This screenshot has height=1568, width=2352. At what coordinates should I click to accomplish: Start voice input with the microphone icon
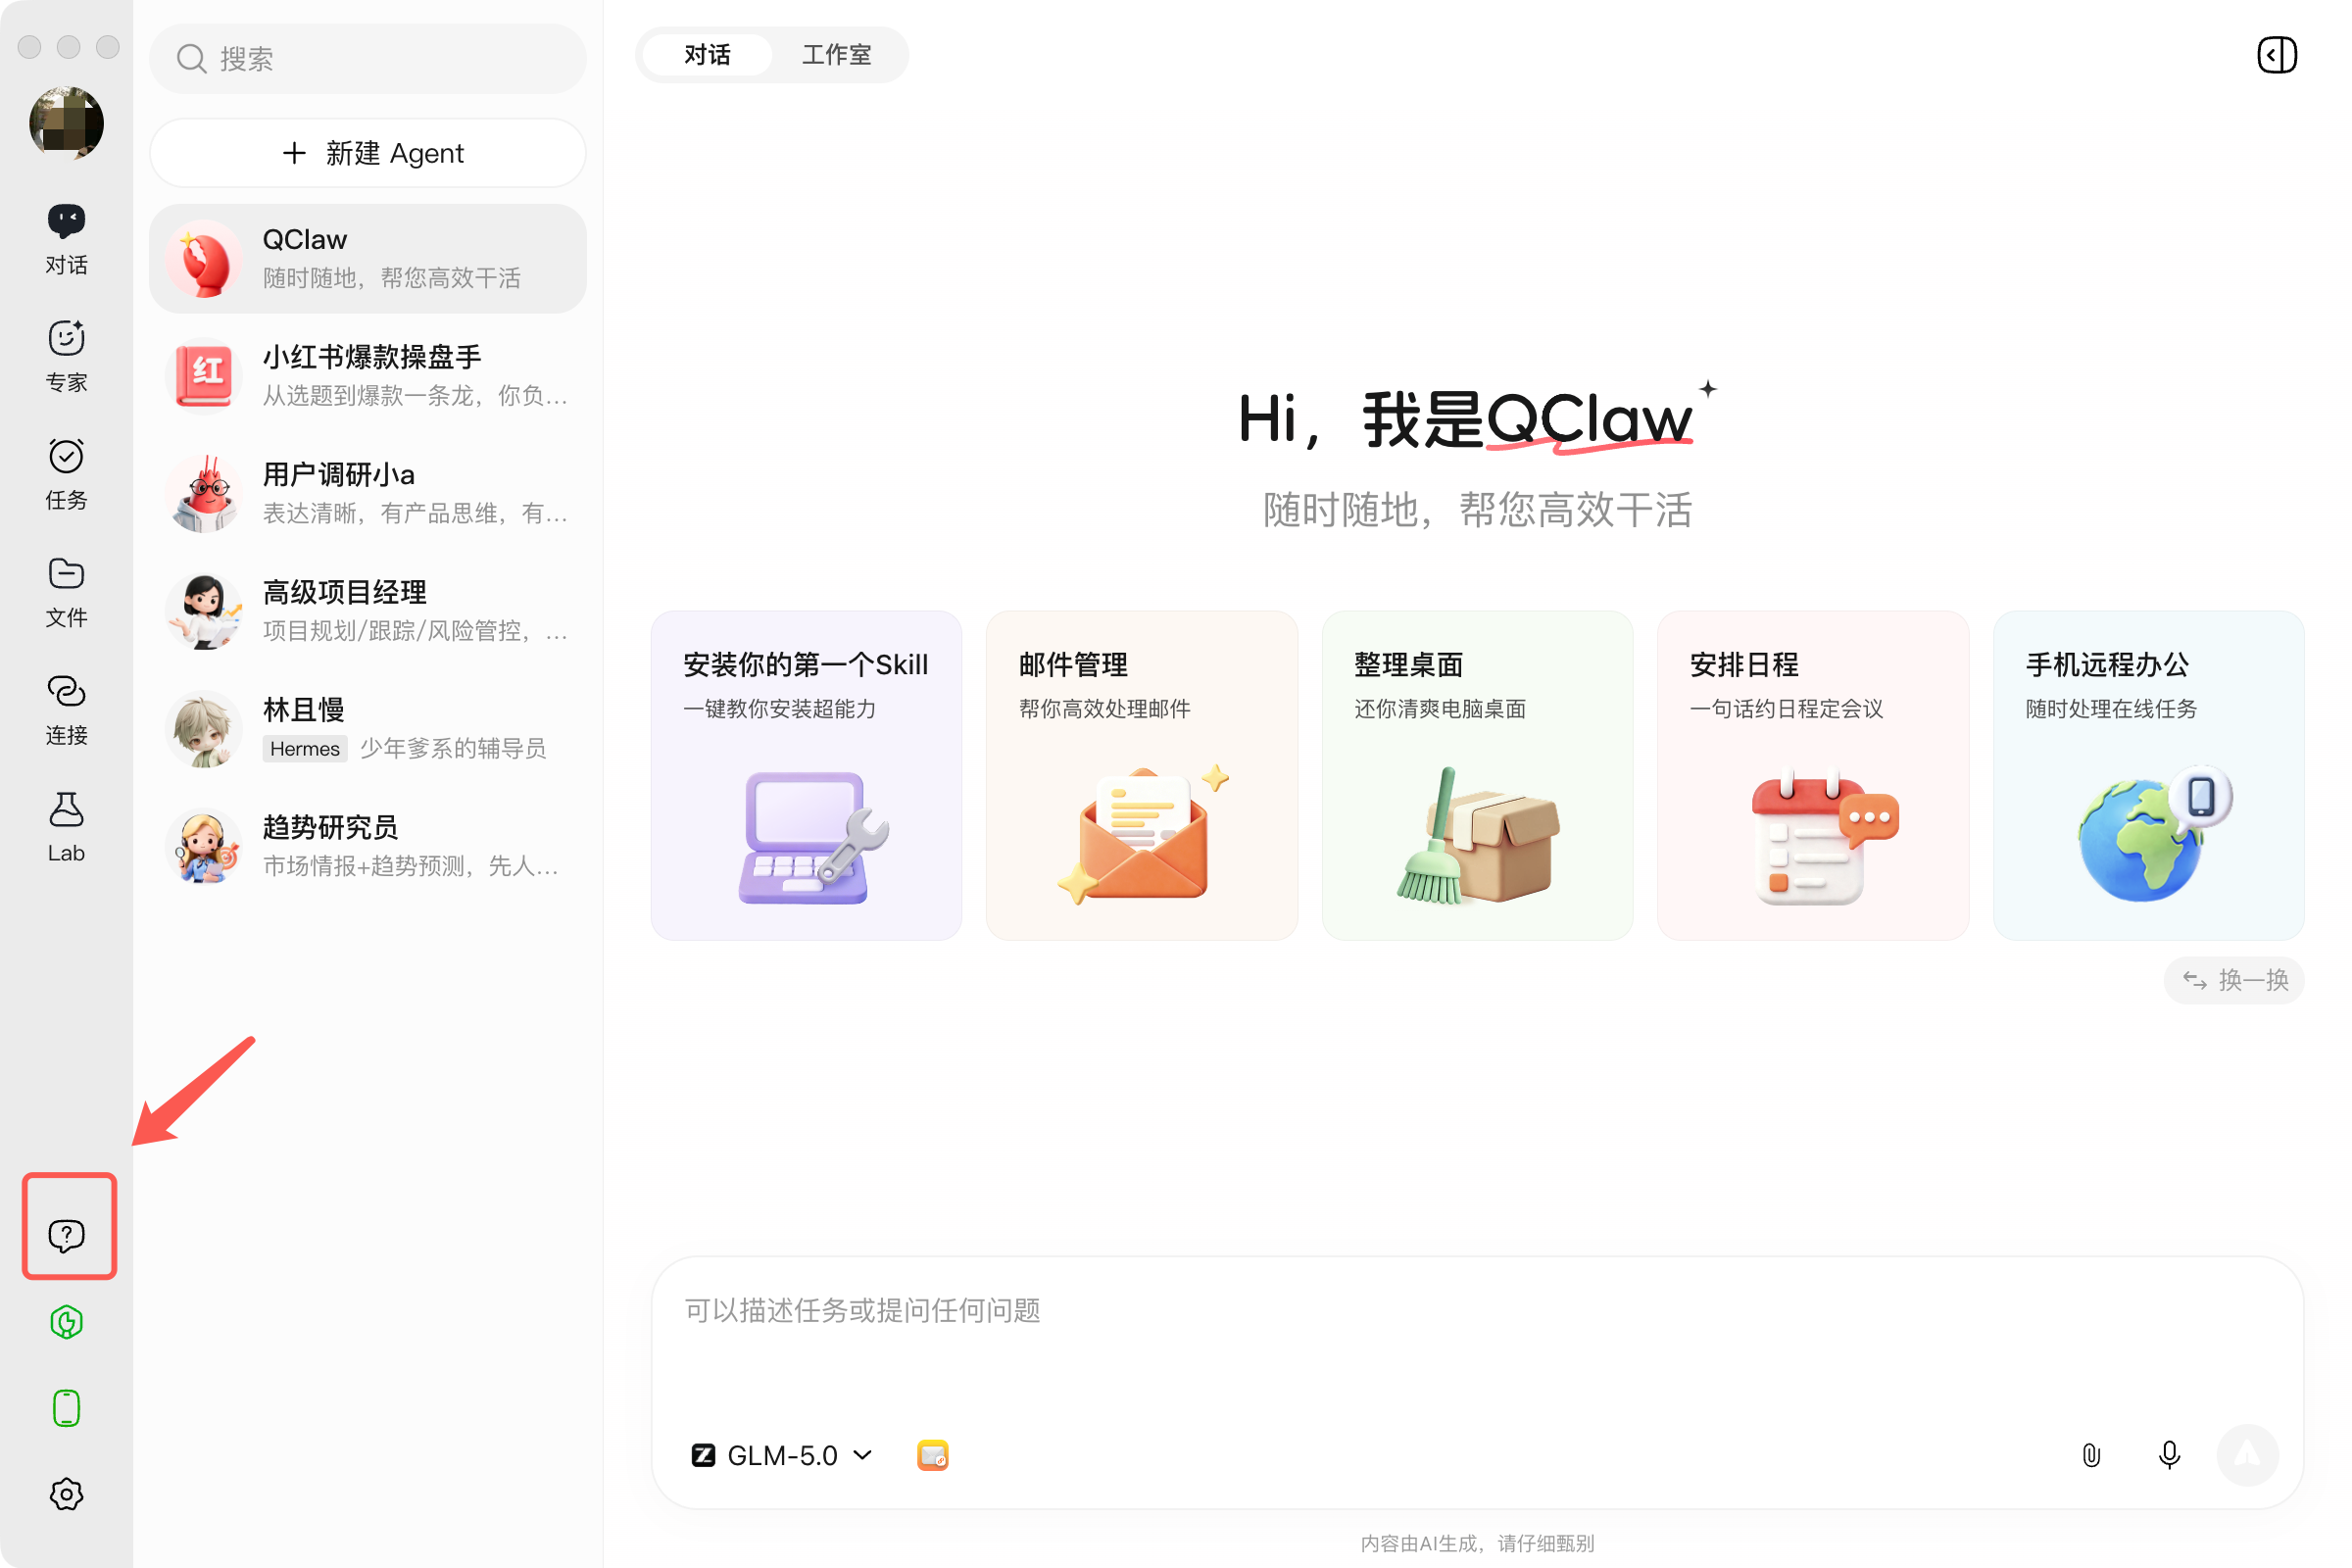pyautogui.click(x=2169, y=1455)
